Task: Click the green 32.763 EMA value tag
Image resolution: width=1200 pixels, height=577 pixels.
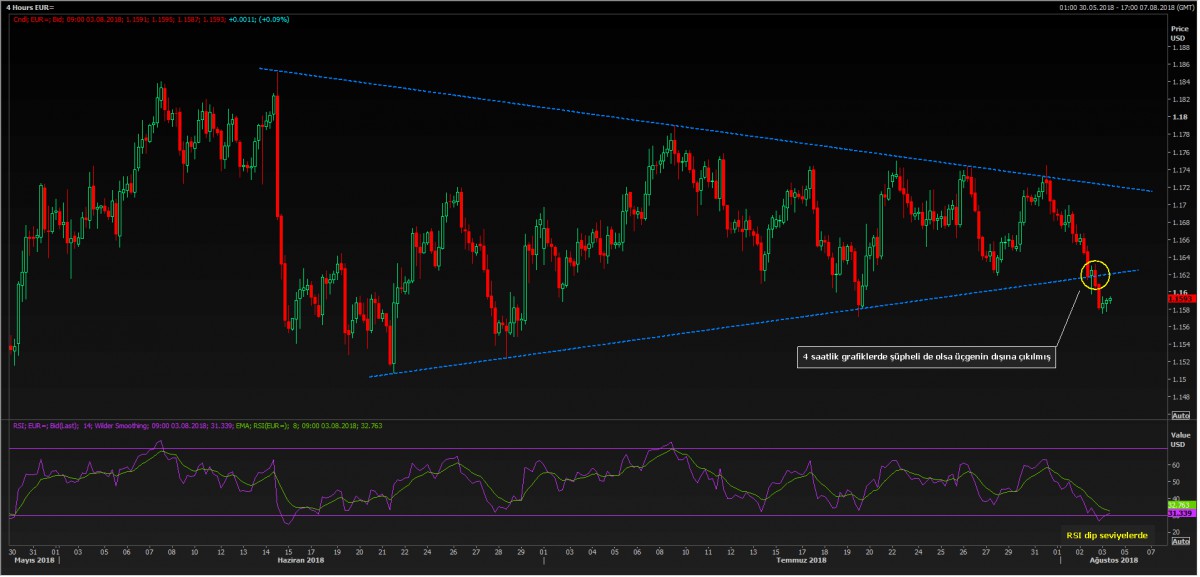Action: [1179, 505]
